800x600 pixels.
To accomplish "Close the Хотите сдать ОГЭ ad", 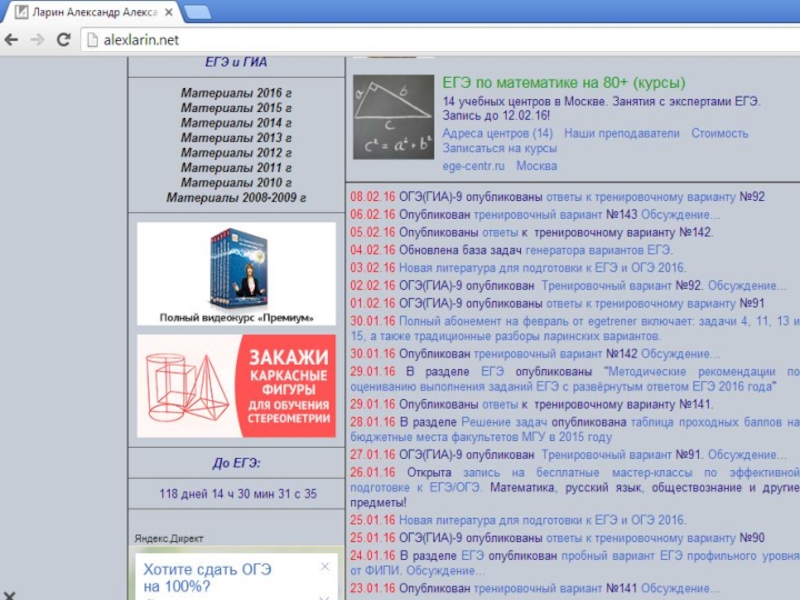I will pyautogui.click(x=325, y=566).
